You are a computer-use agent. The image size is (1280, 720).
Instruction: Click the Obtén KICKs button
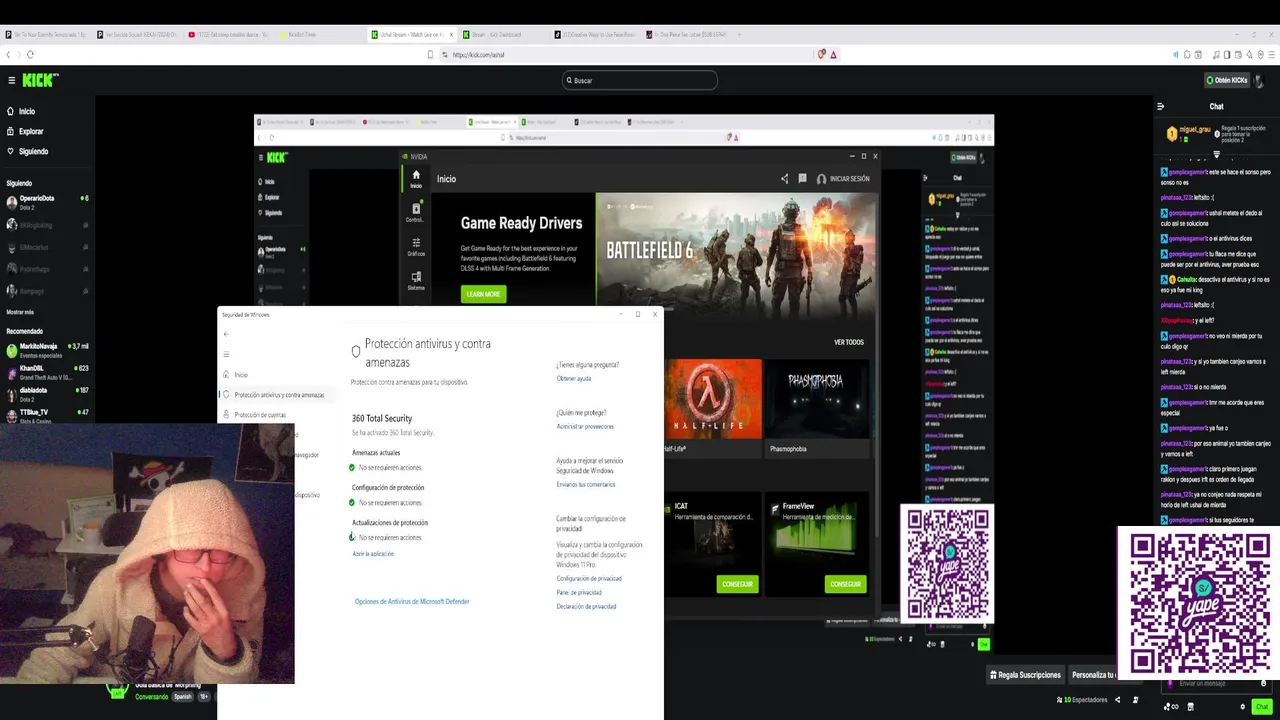[1228, 80]
